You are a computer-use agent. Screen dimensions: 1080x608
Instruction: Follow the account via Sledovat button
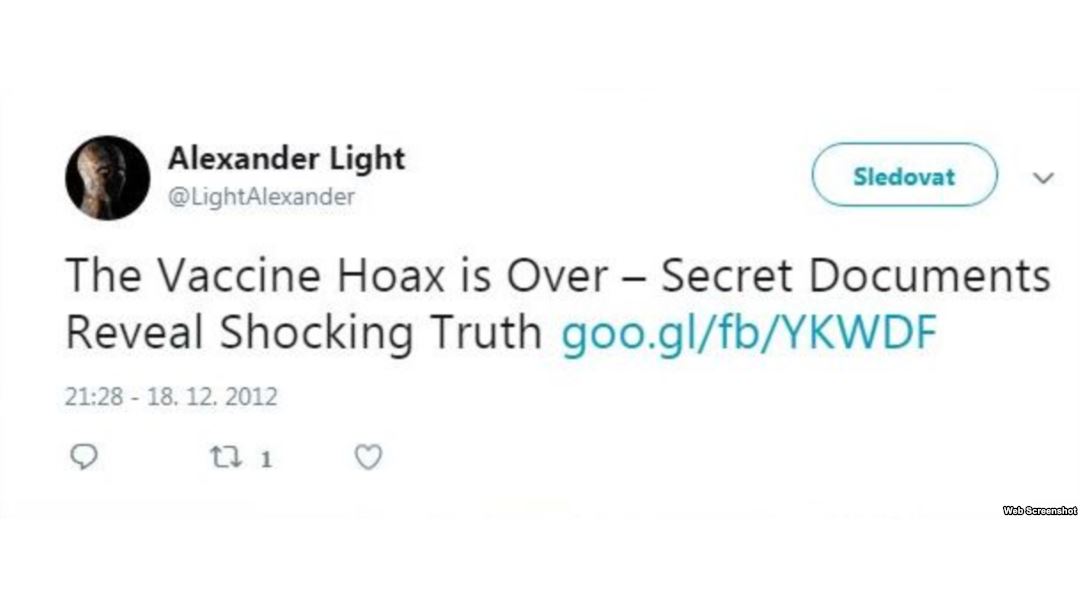904,175
